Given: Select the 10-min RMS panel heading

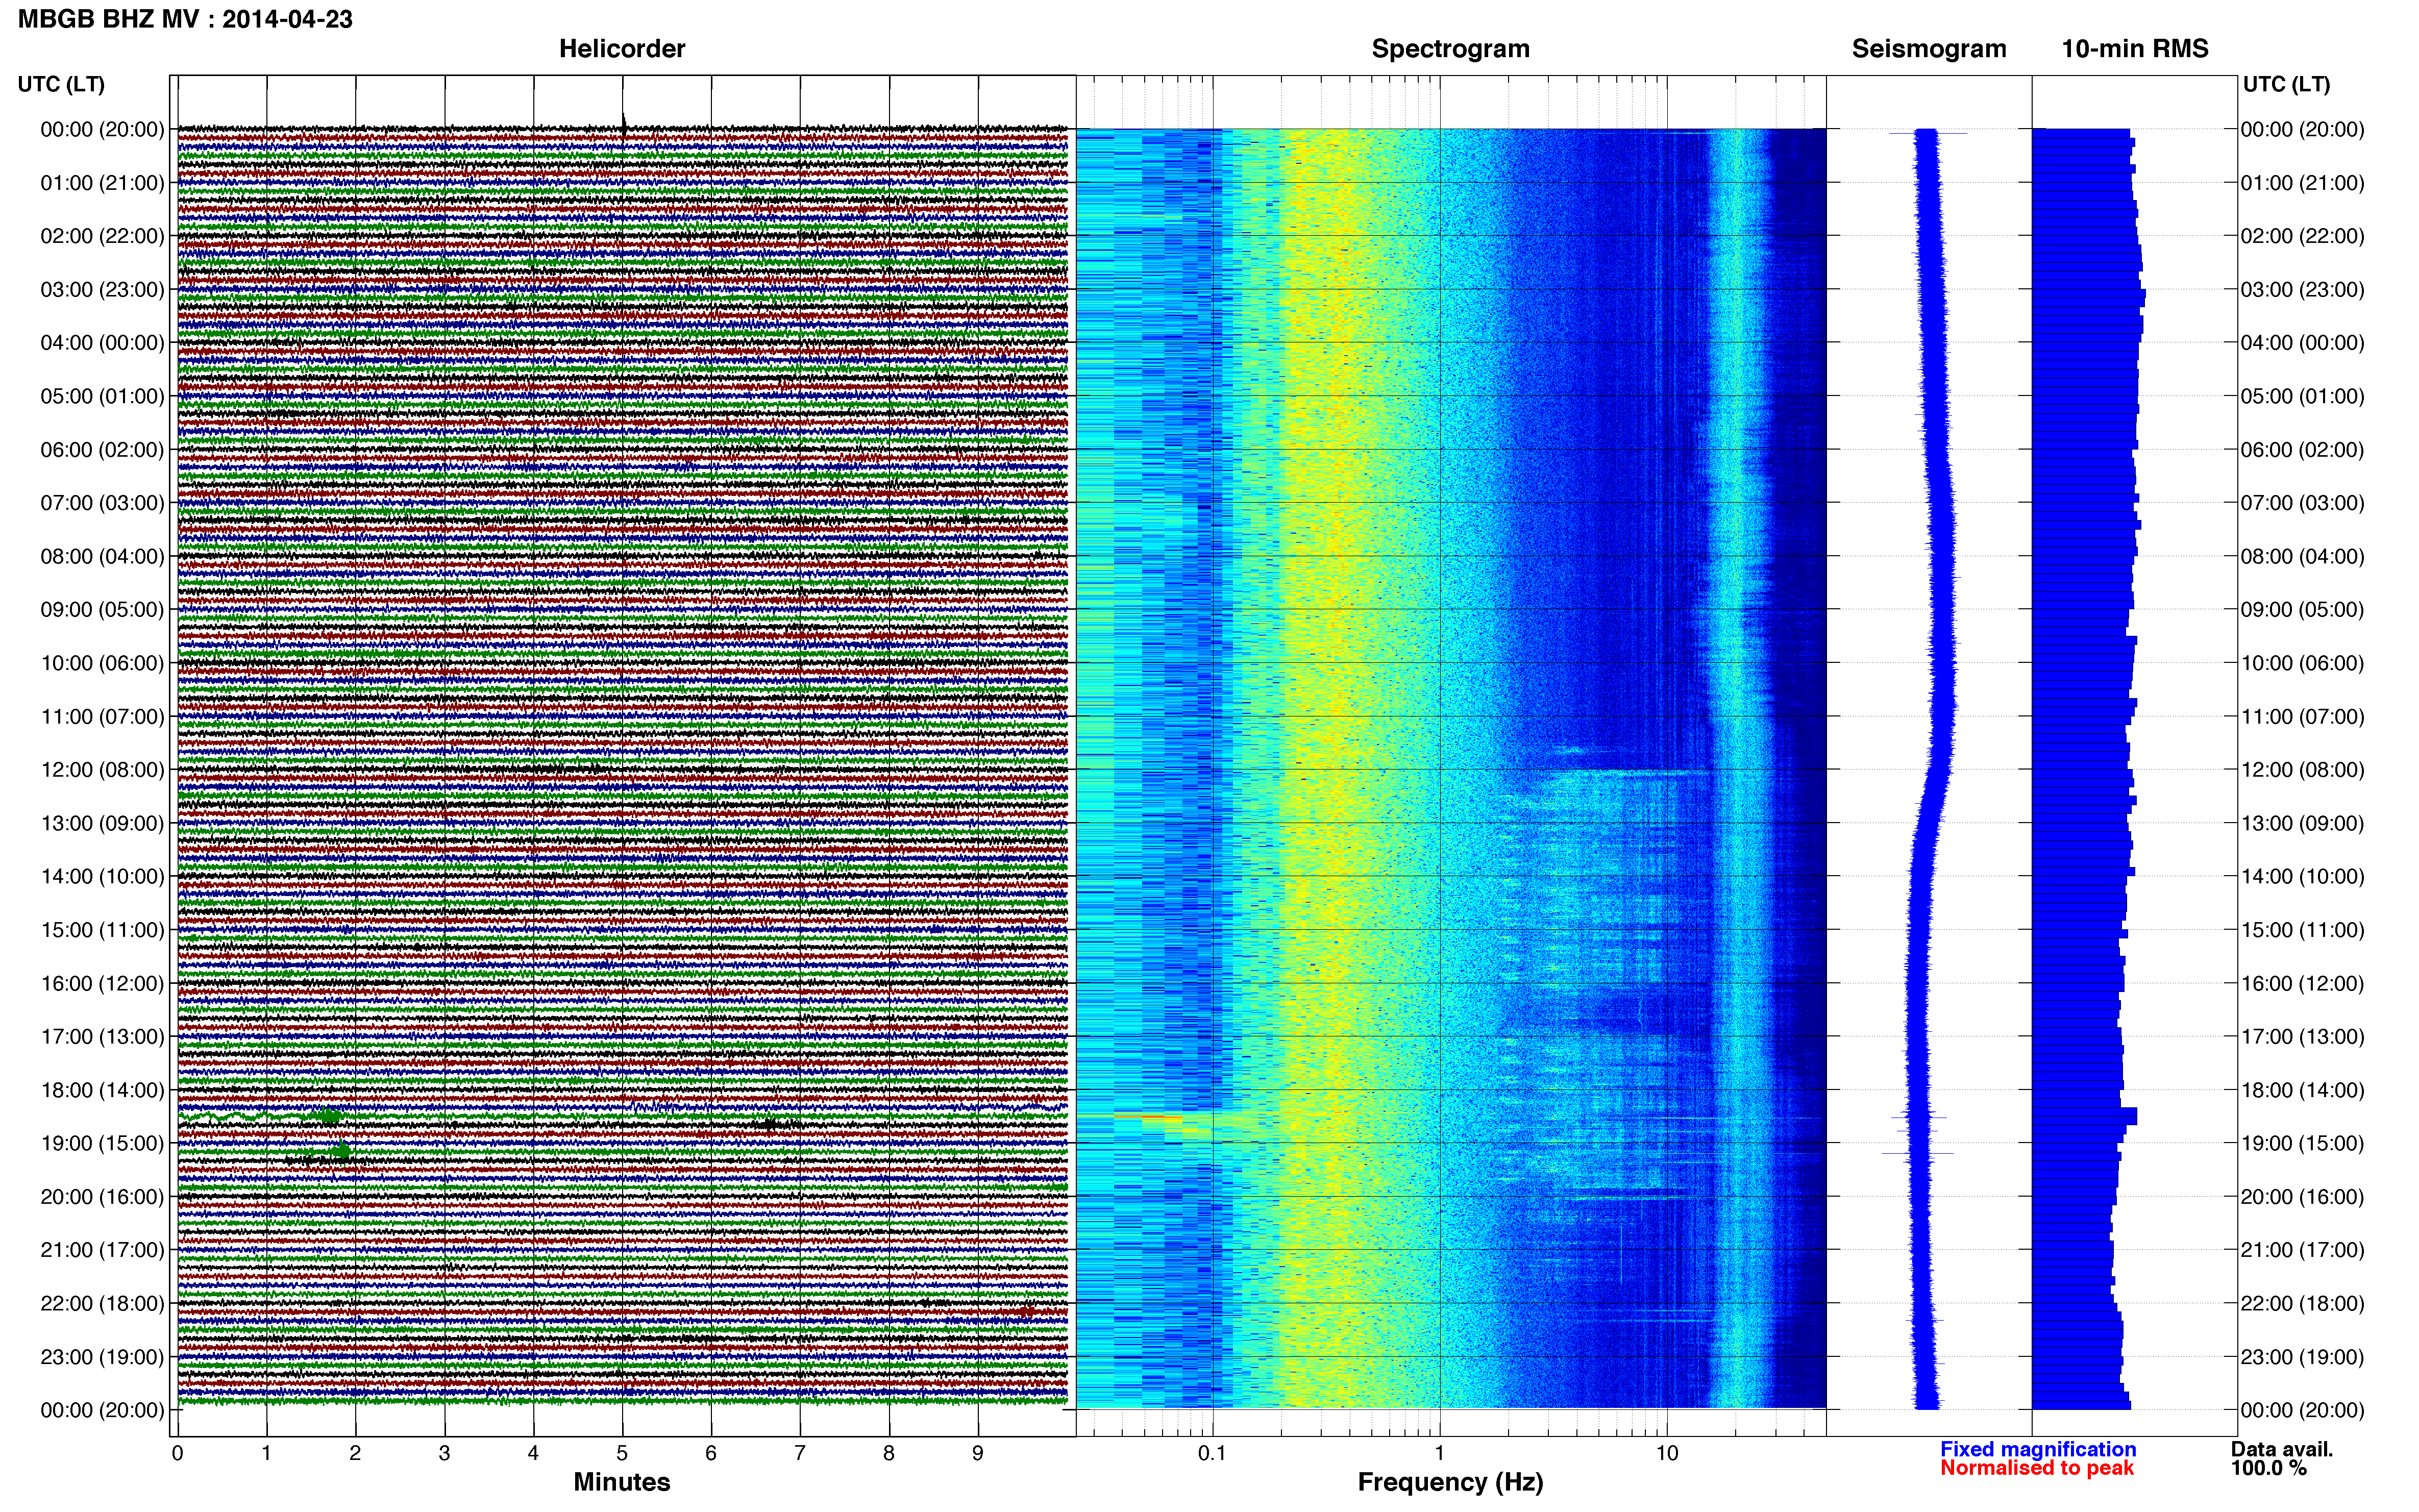Looking at the screenshot, I should (x=2135, y=49).
